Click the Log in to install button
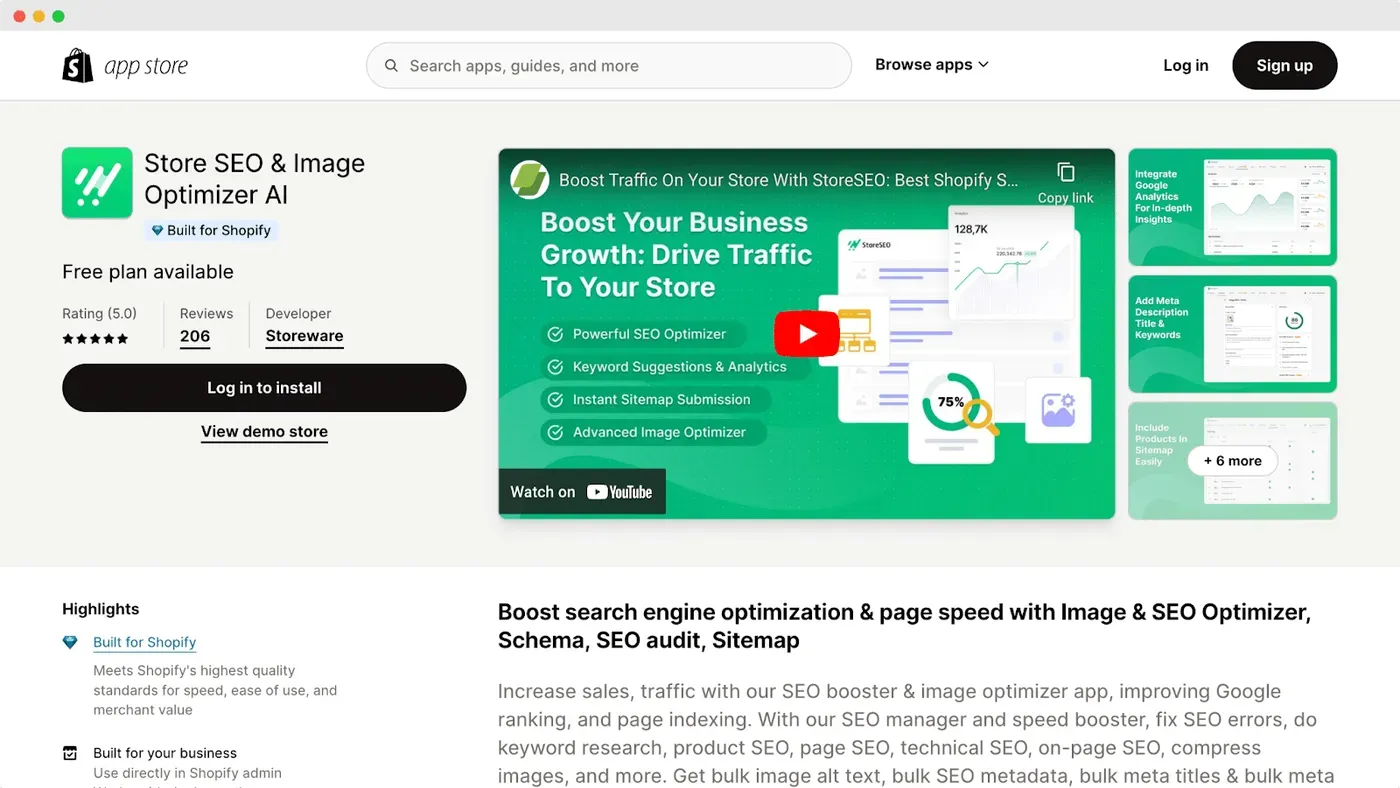Image resolution: width=1400 pixels, height=788 pixels. pos(264,388)
